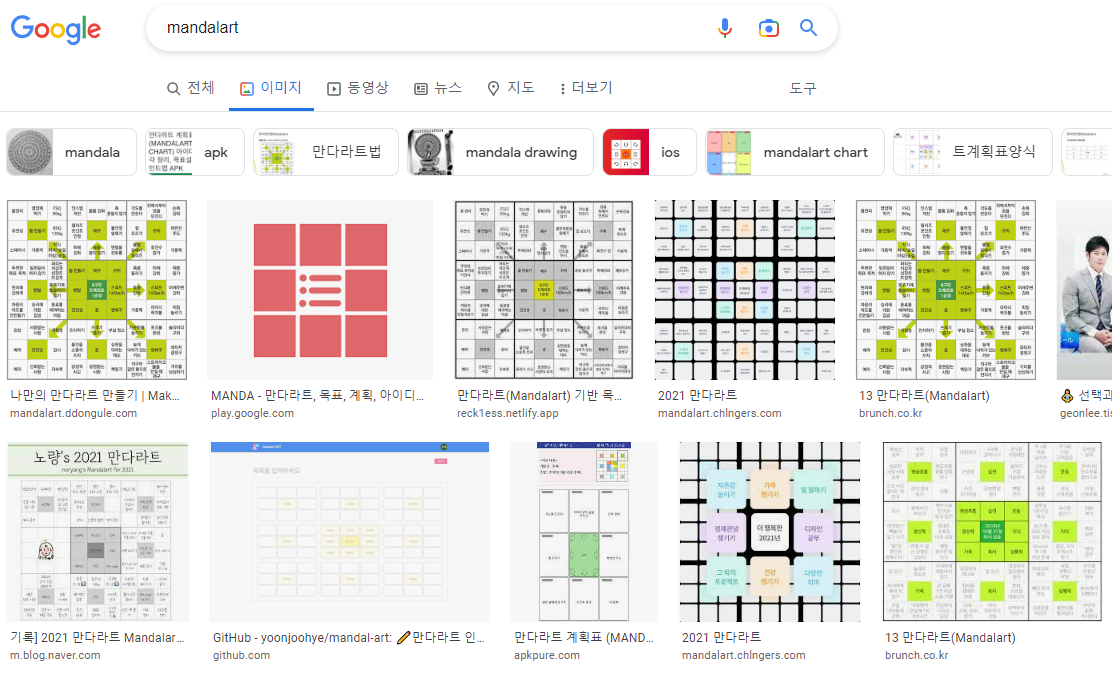Screen dimensions: 1112x673
Task: Open bottom-row 13 만다라트(Mandalart) green image
Action: click(x=992, y=532)
